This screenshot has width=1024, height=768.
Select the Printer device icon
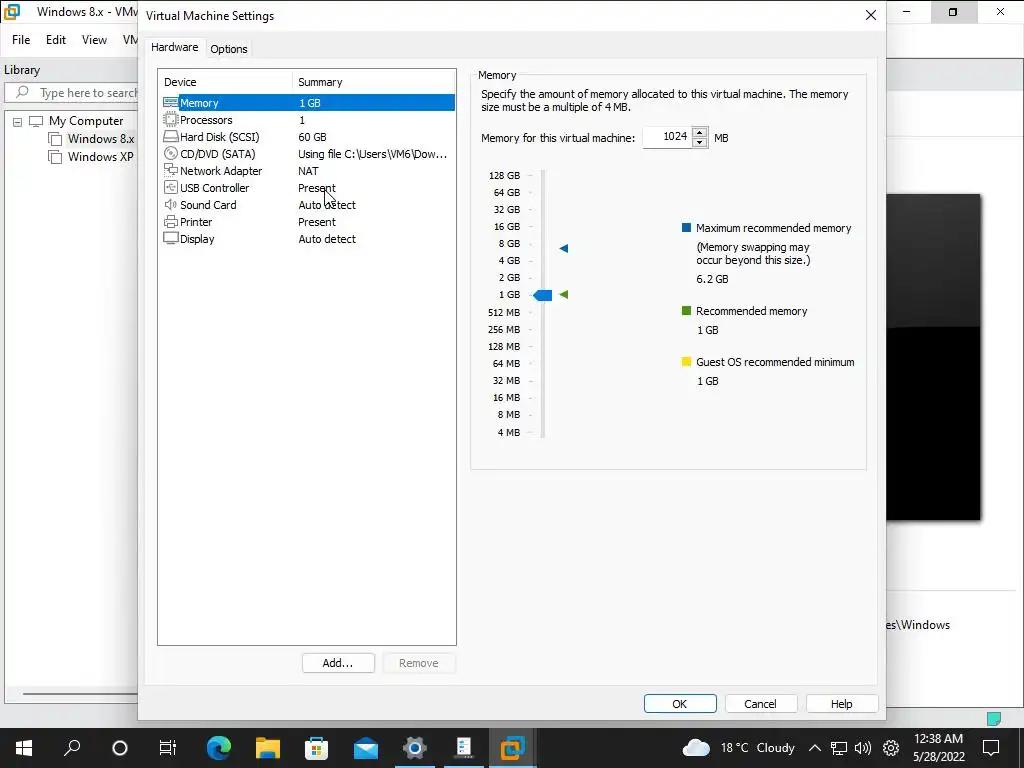click(170, 221)
